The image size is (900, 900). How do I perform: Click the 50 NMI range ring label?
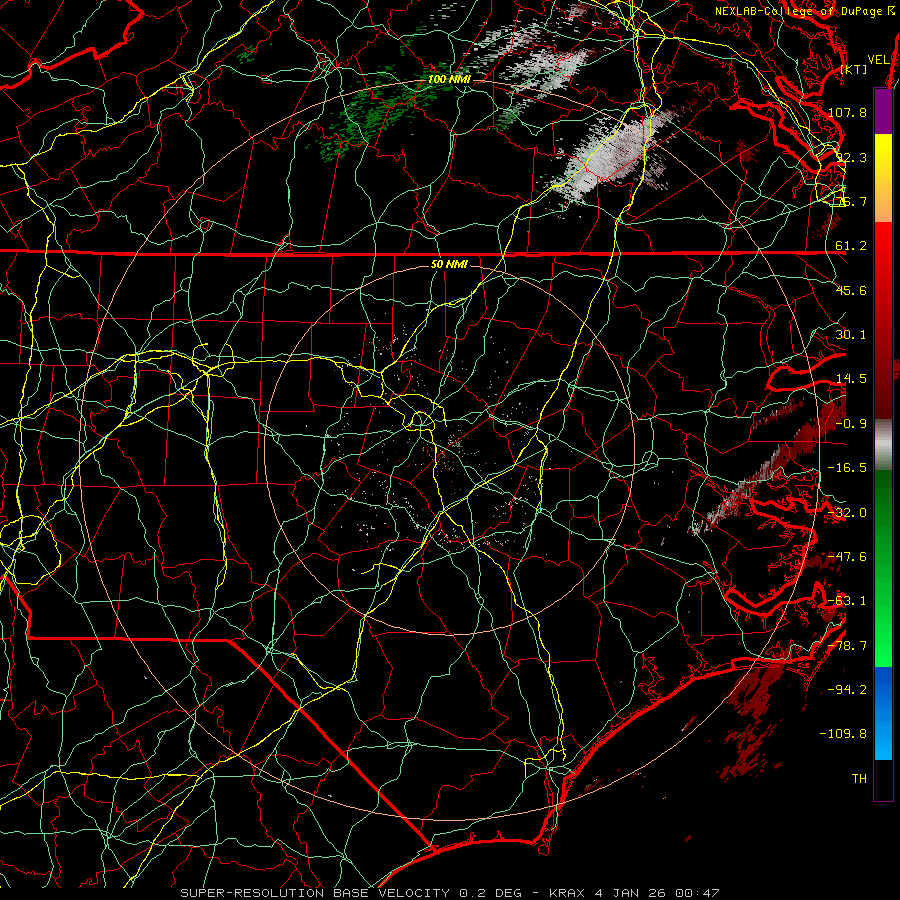point(449,265)
